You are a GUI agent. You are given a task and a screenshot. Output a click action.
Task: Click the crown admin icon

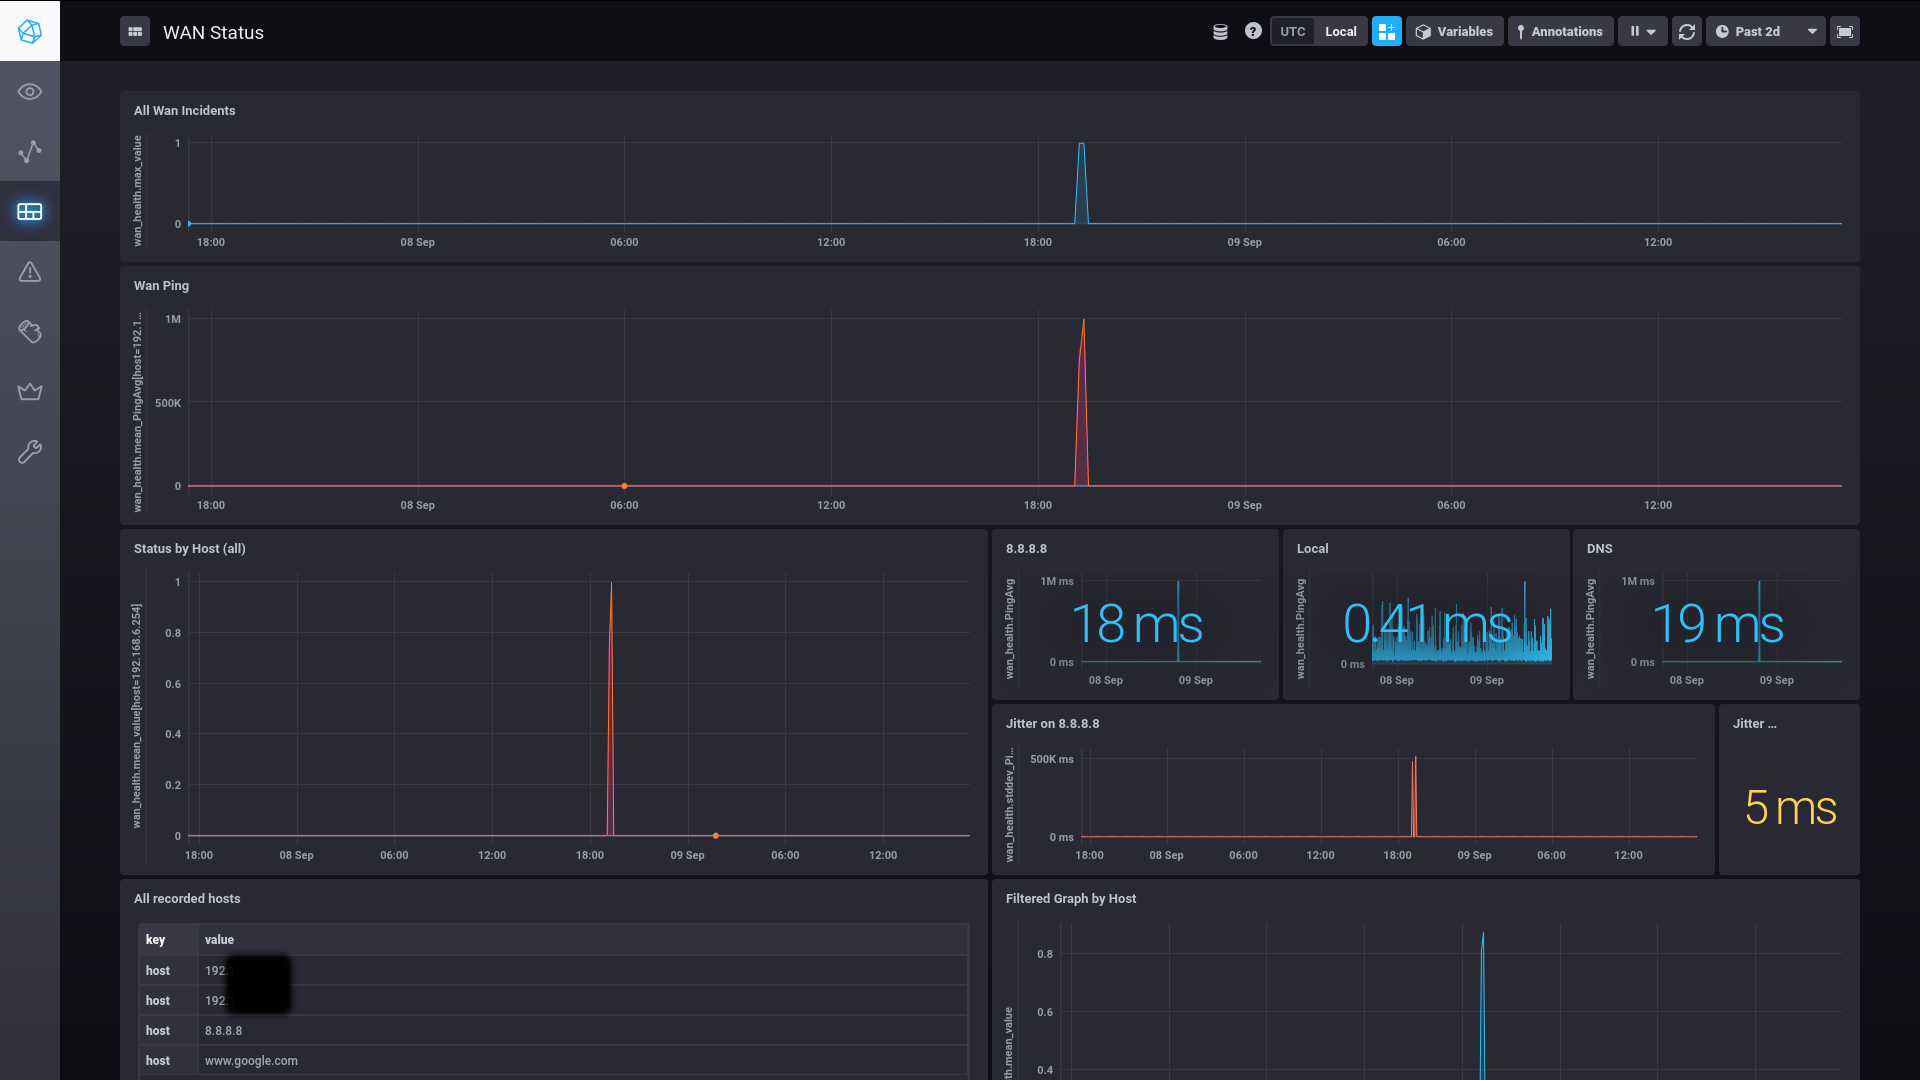pos(30,392)
